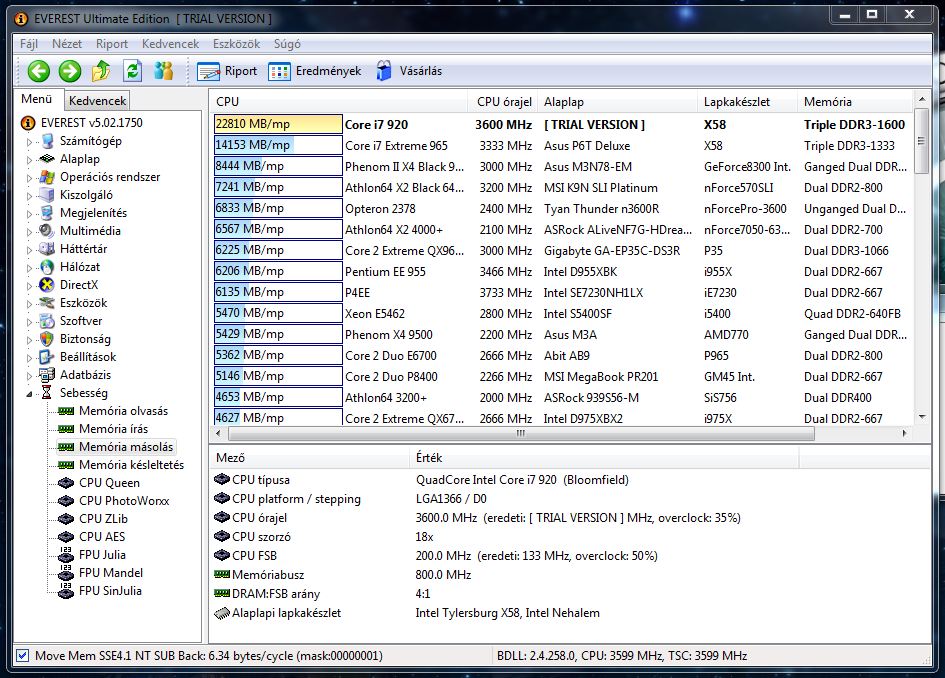The image size is (945, 678).
Task: Select the Biztonság shield icon
Action: coord(47,339)
